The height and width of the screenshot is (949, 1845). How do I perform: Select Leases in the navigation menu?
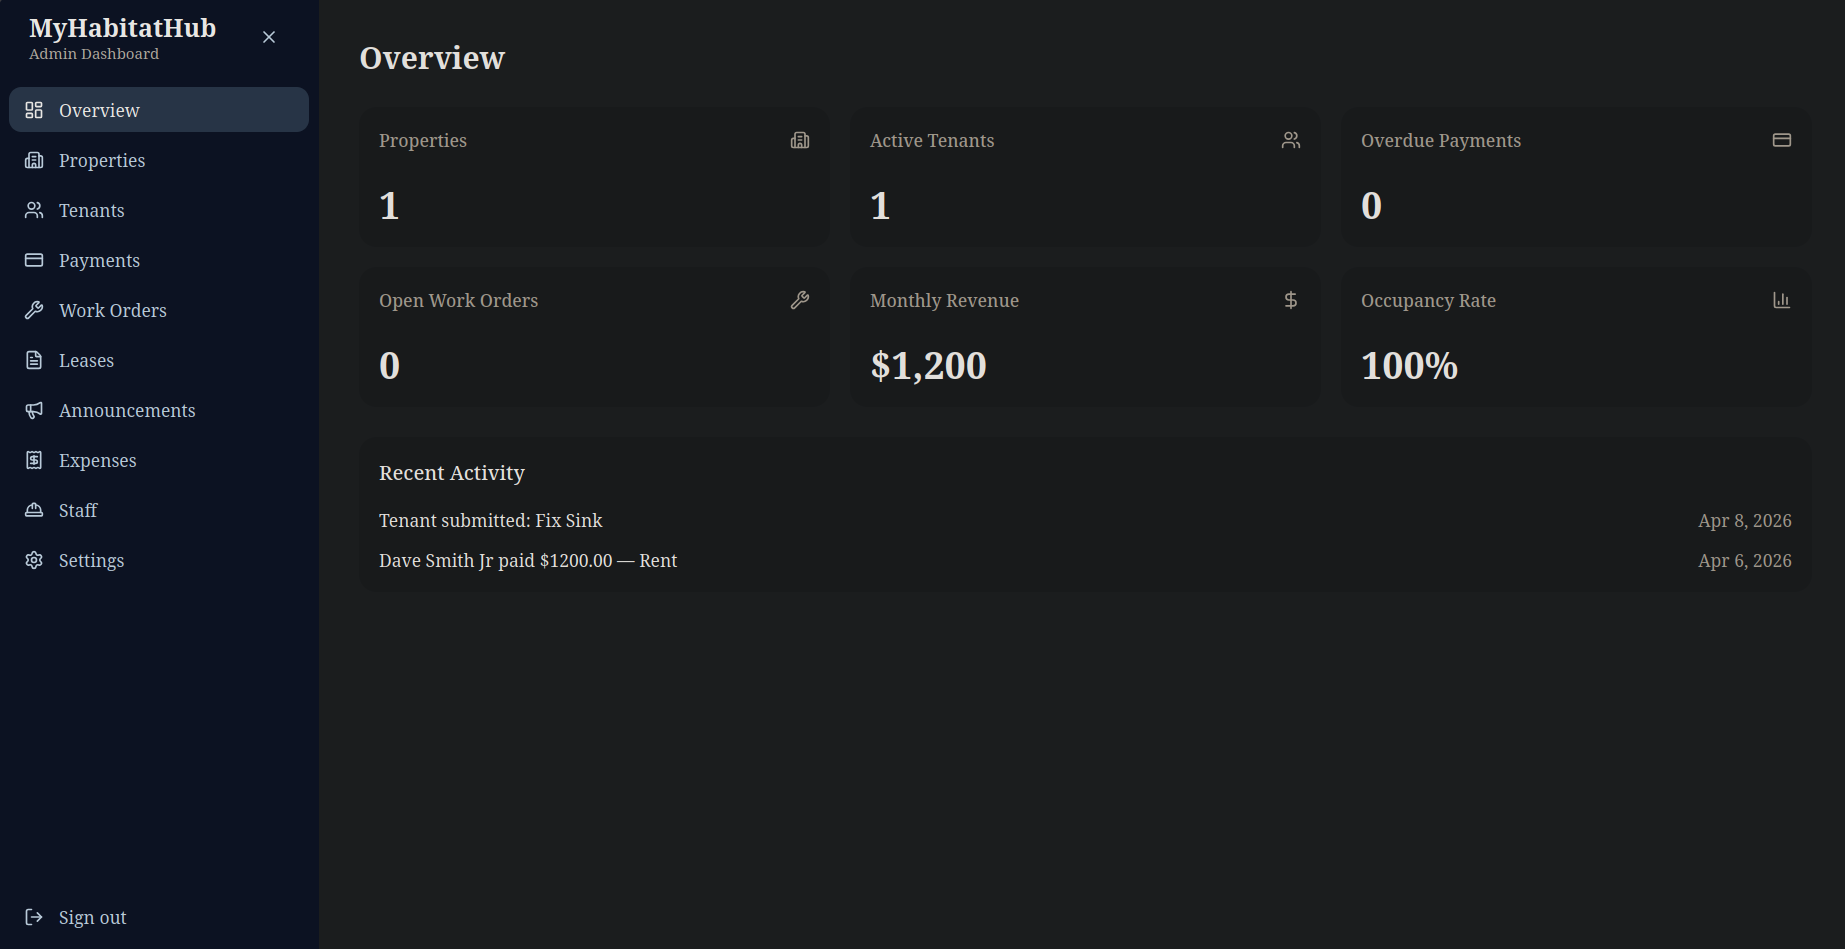86,360
